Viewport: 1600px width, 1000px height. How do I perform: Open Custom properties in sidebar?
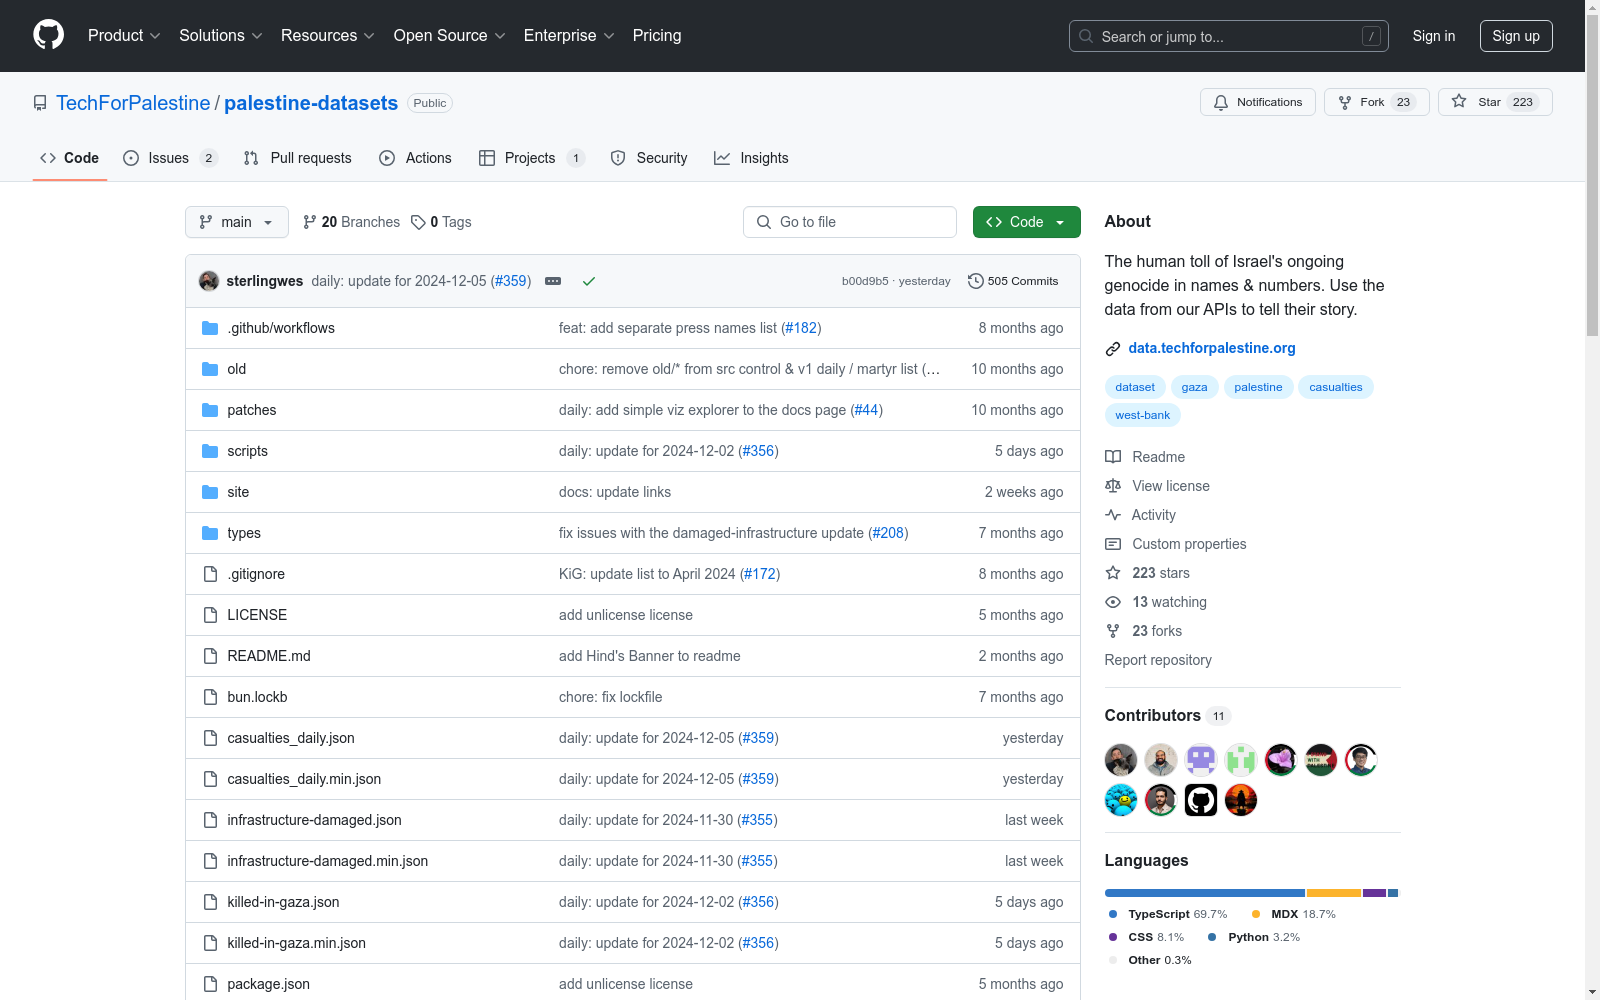pos(1176,544)
